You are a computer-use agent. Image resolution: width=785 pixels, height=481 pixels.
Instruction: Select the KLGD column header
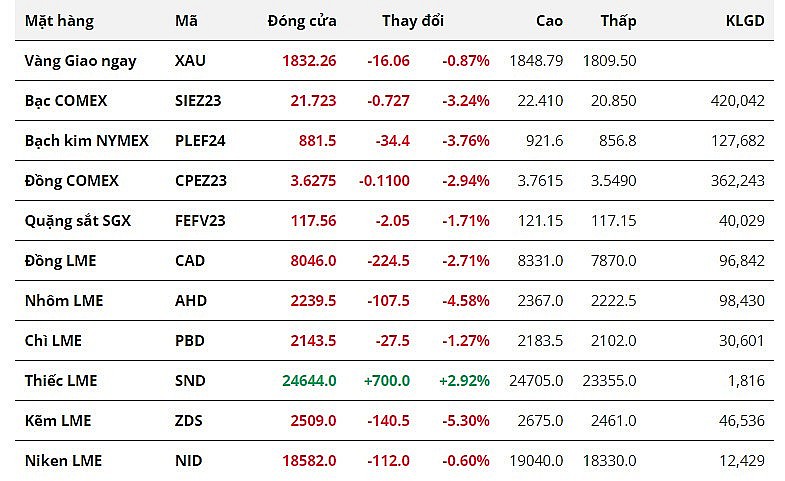tap(744, 20)
